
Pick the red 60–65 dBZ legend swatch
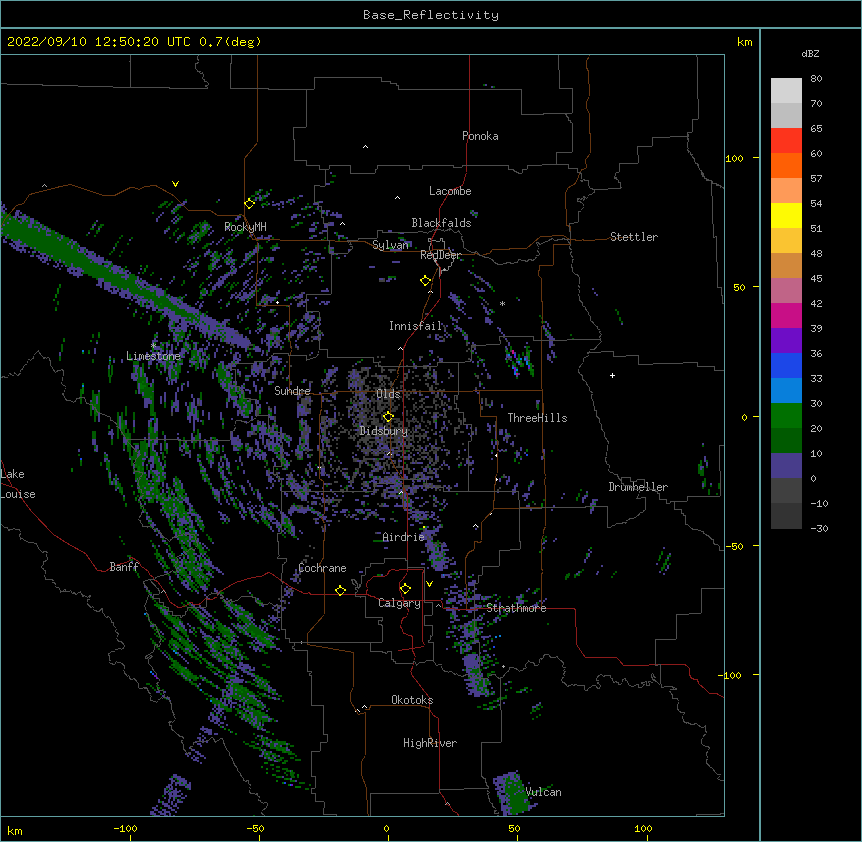tap(786, 141)
